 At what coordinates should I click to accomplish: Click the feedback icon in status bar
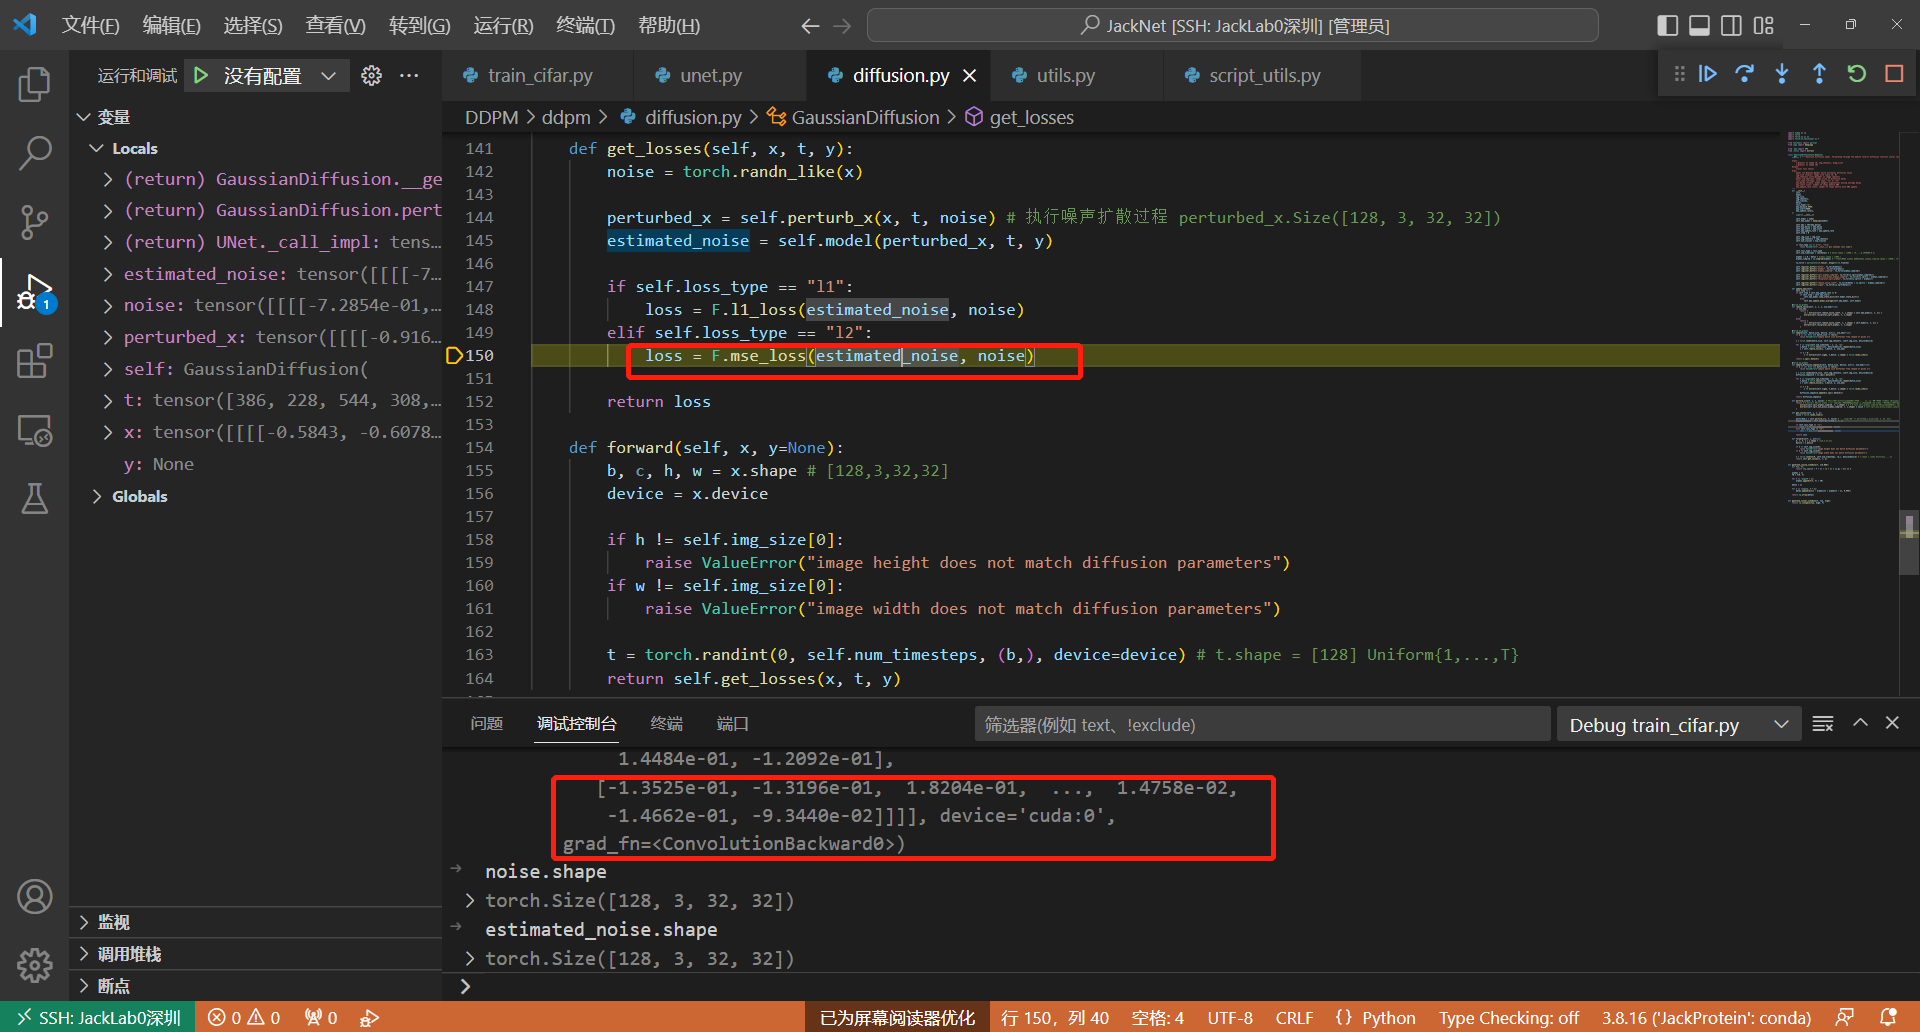[1845, 1017]
